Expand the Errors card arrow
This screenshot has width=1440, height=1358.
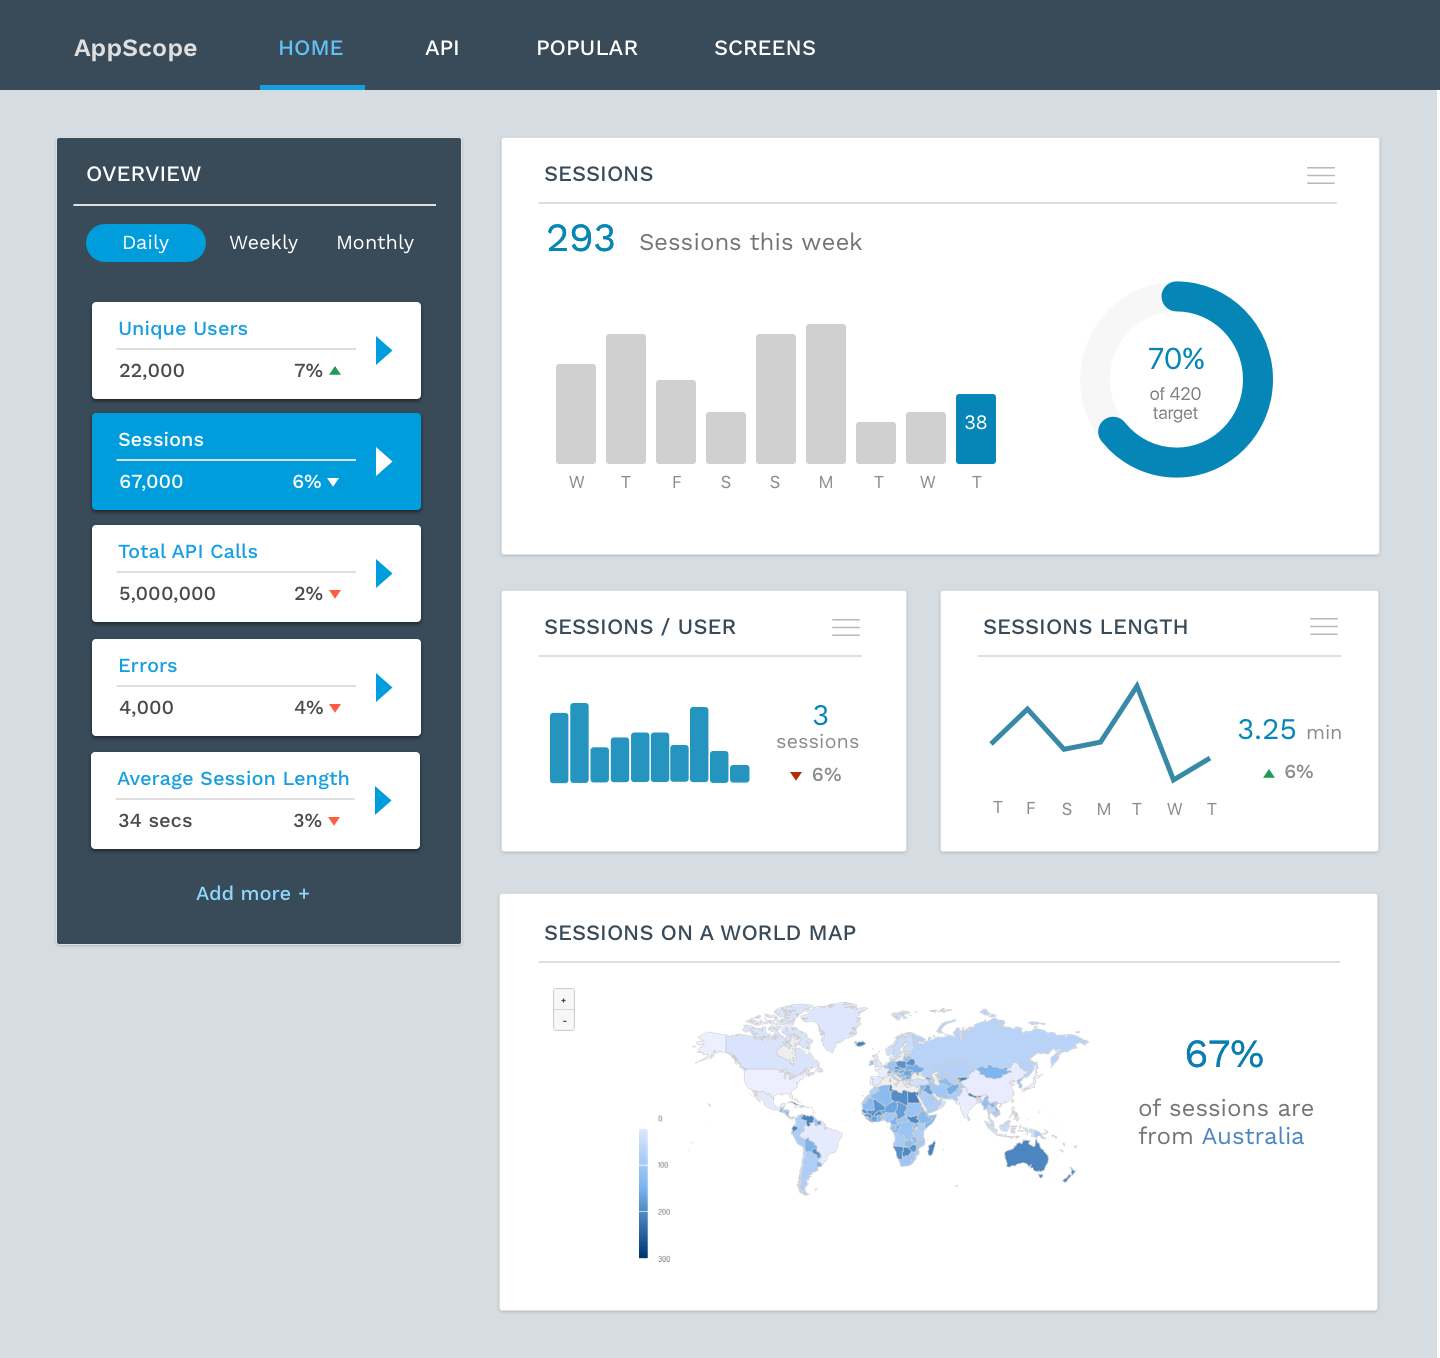(383, 687)
